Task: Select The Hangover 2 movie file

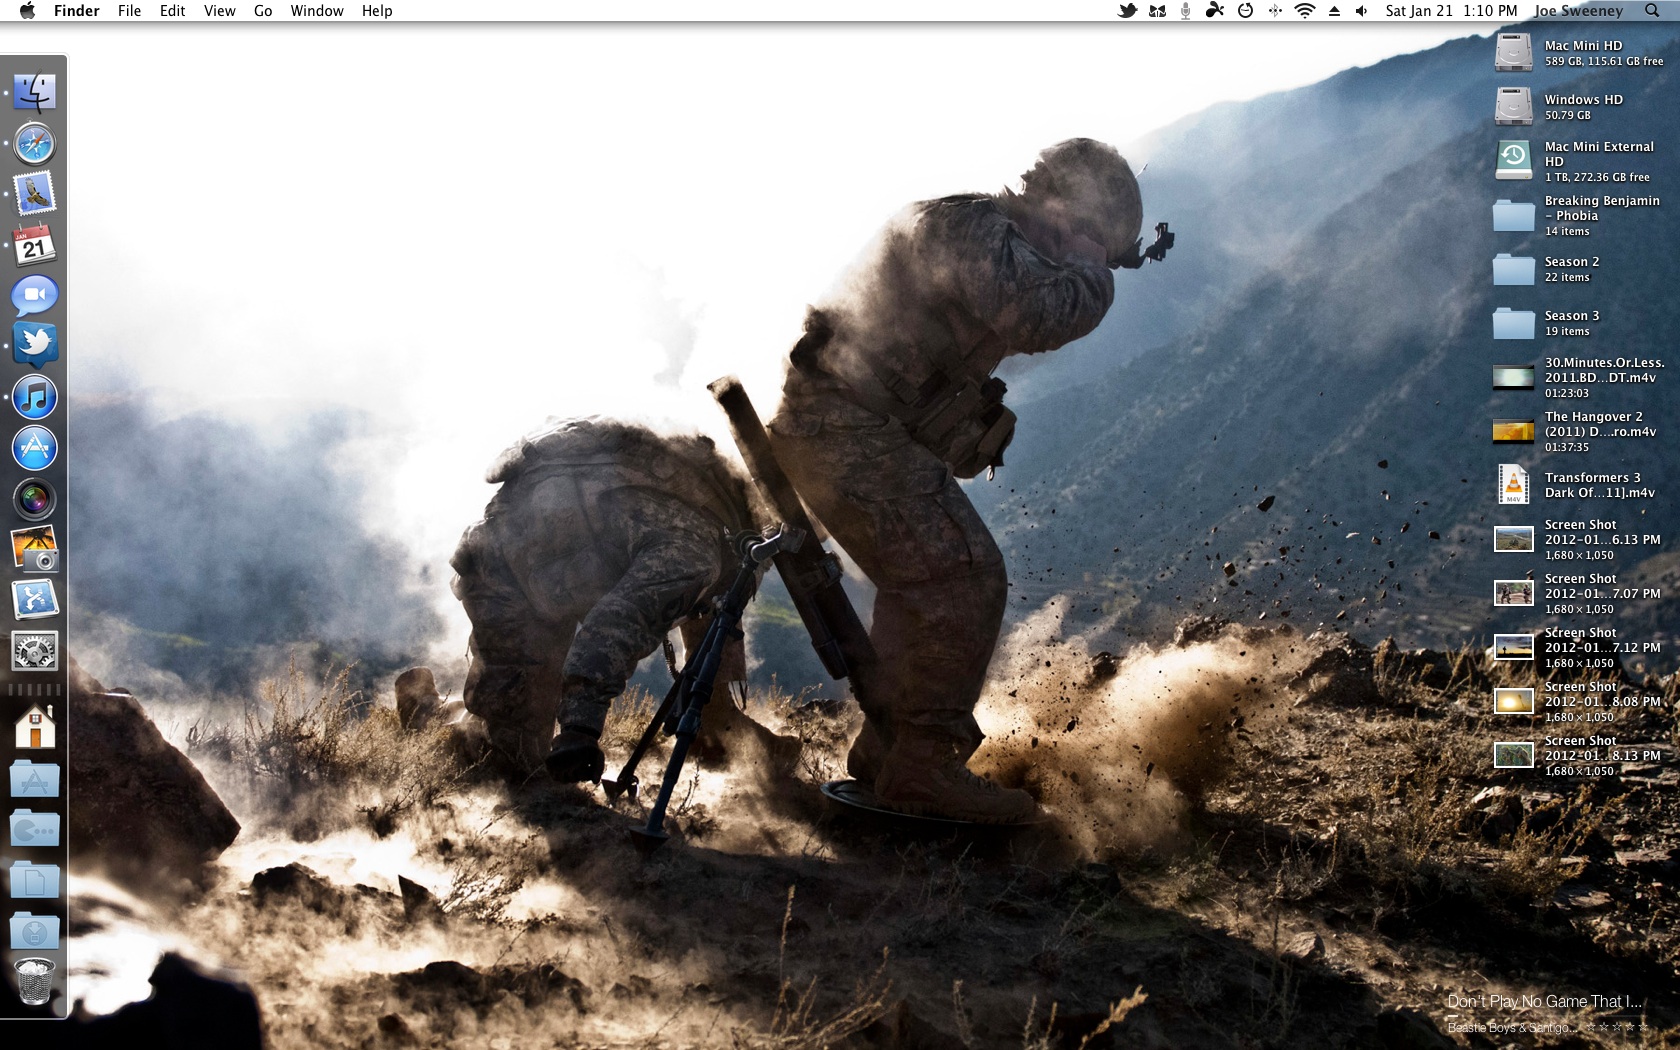Action: pyautogui.click(x=1513, y=431)
